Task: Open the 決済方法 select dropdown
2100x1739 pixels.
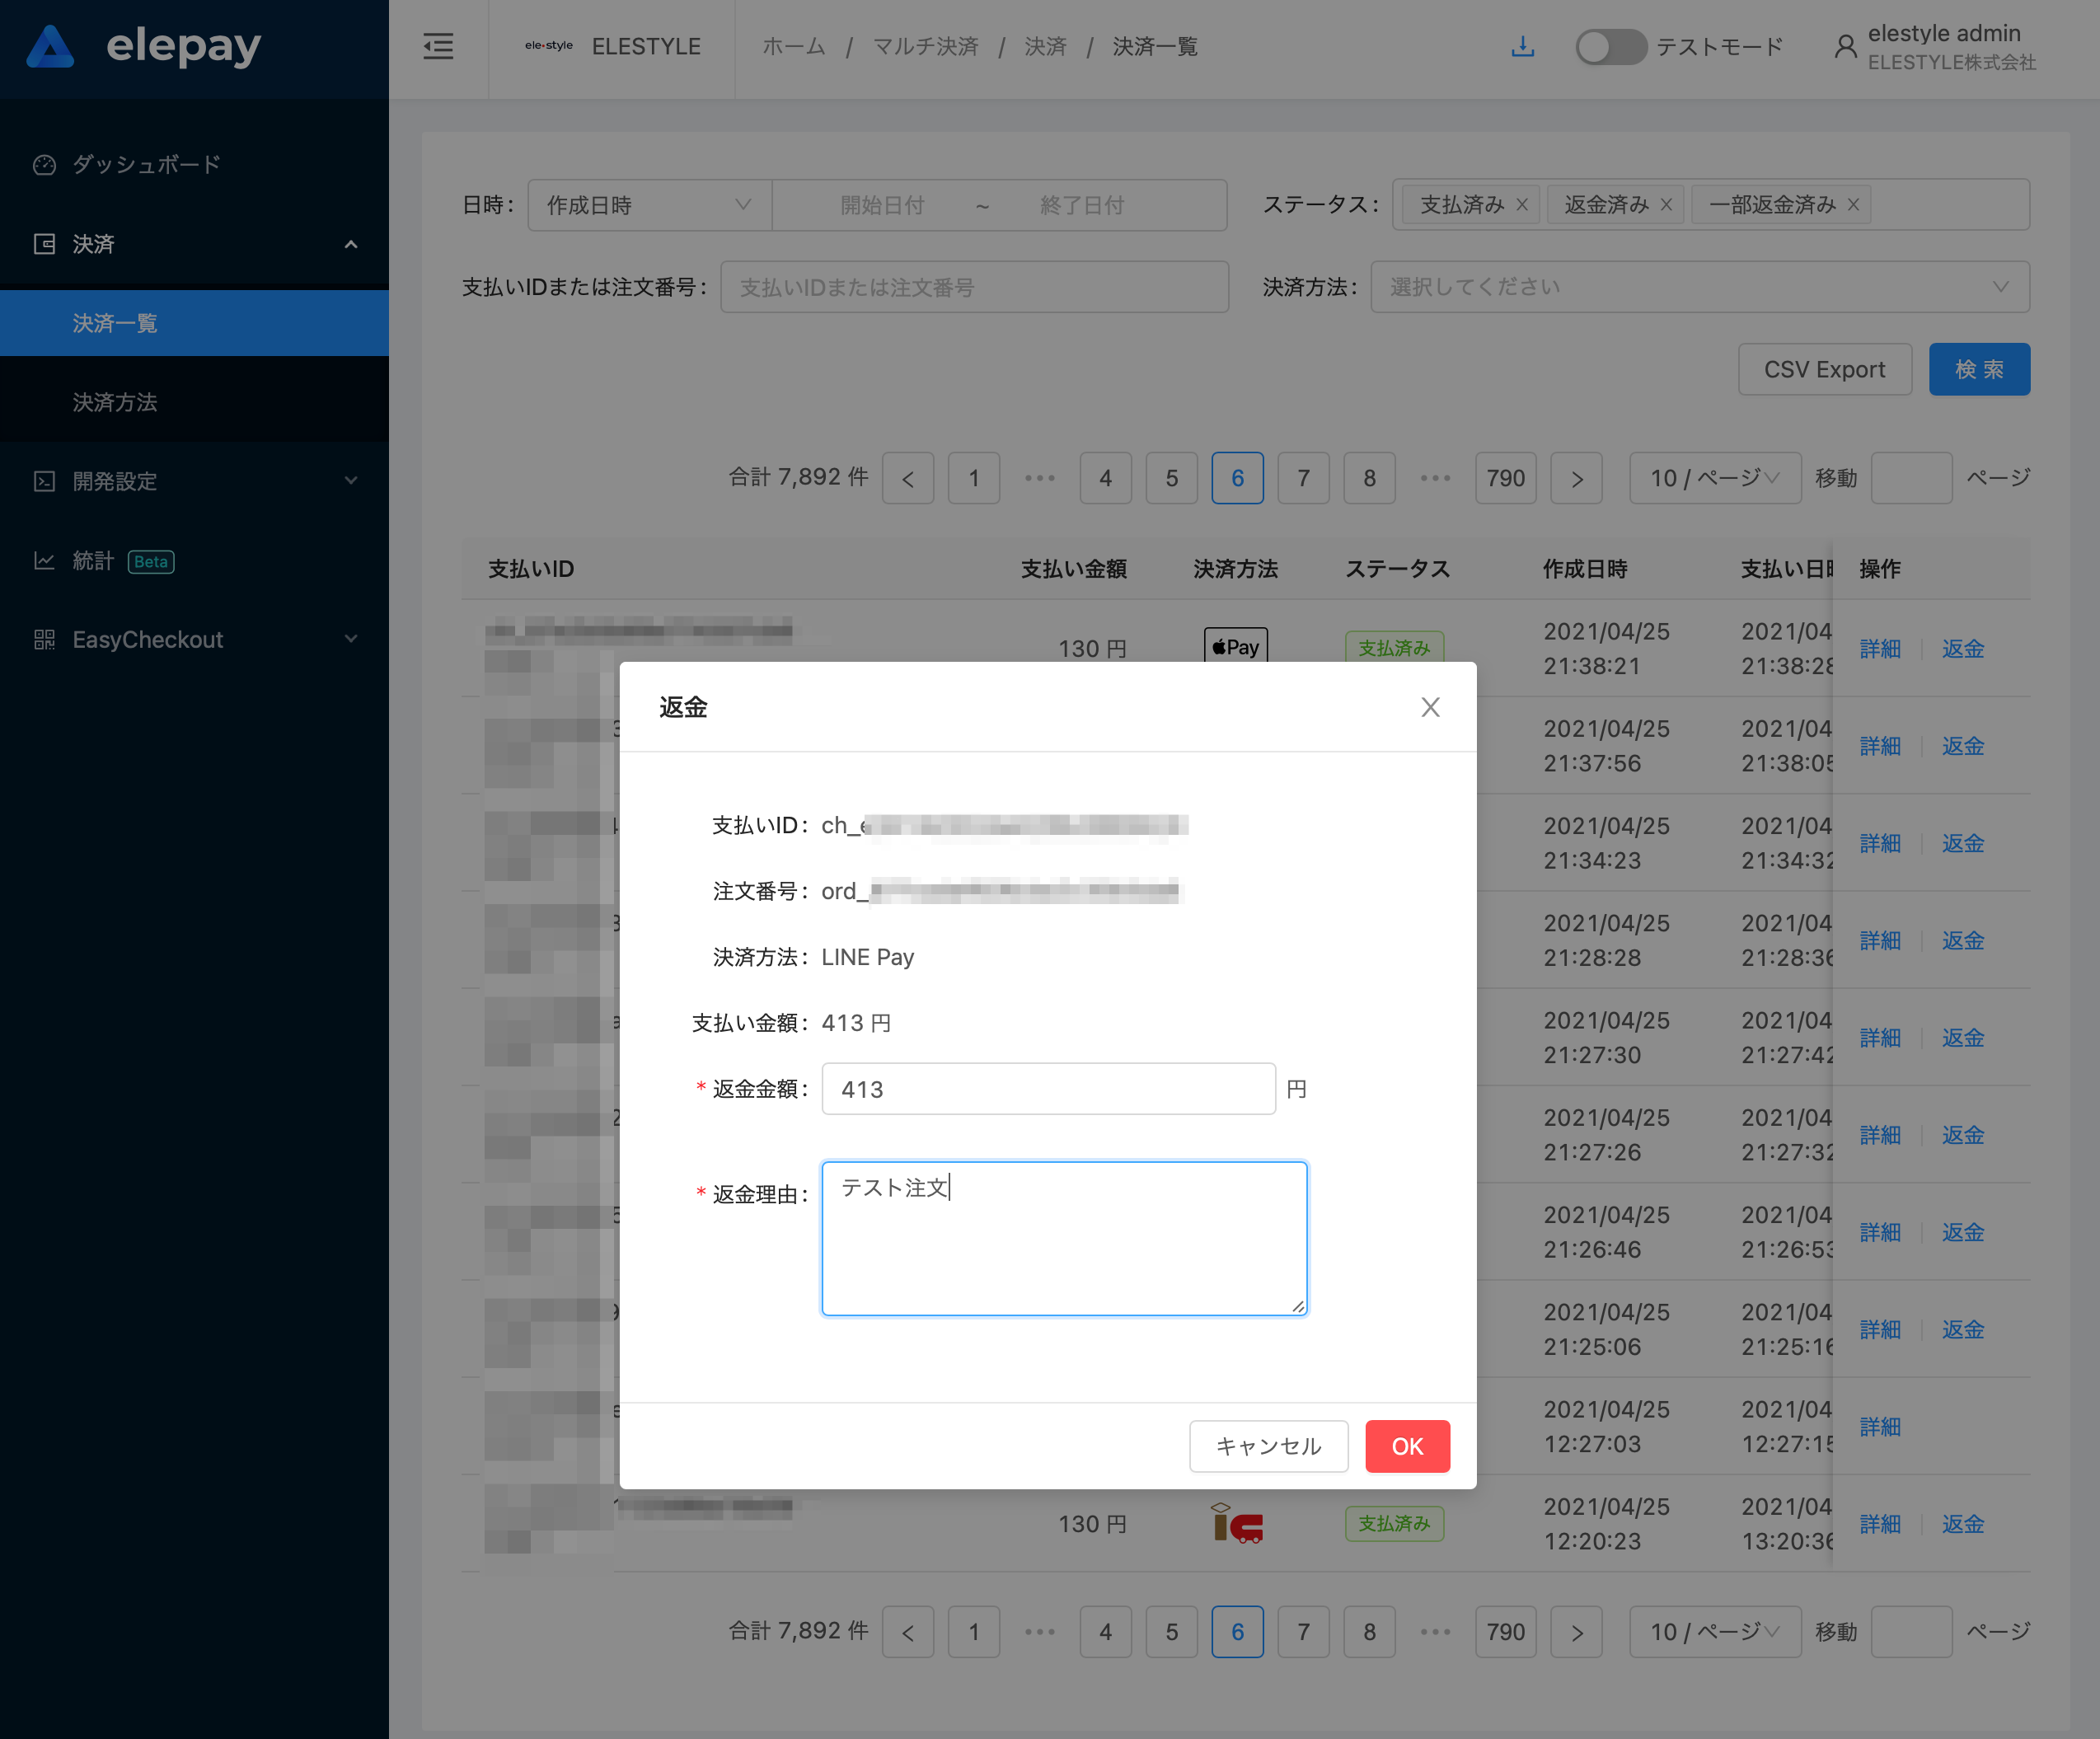Action: (x=1699, y=287)
